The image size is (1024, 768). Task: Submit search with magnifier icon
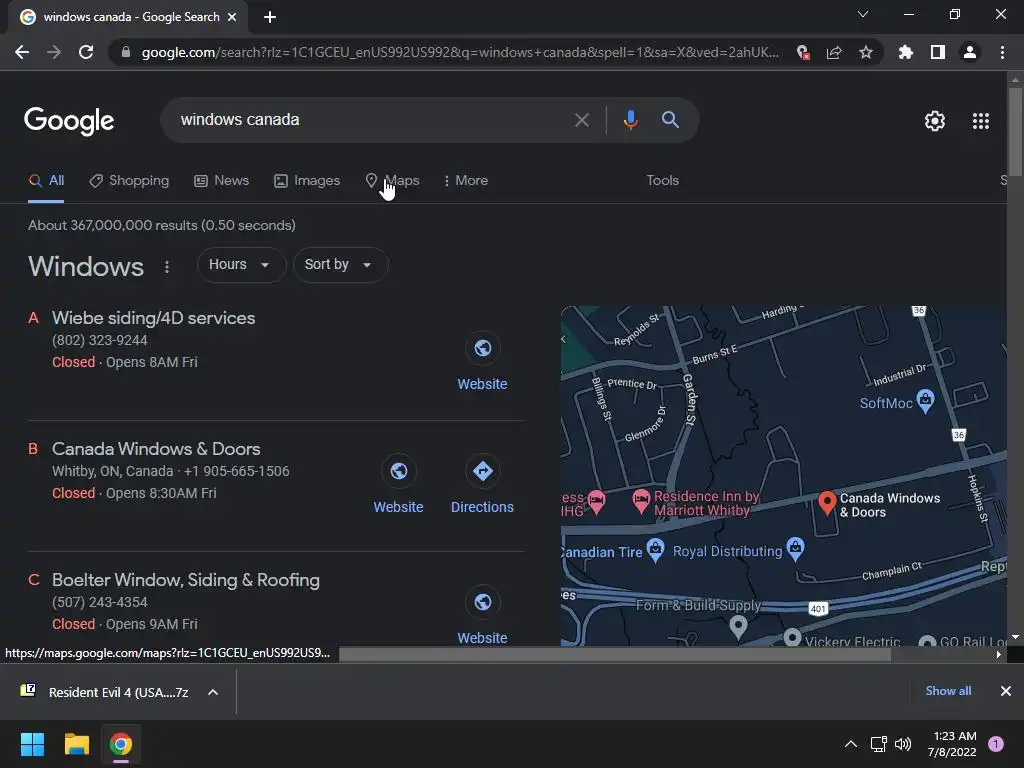pyautogui.click(x=670, y=120)
